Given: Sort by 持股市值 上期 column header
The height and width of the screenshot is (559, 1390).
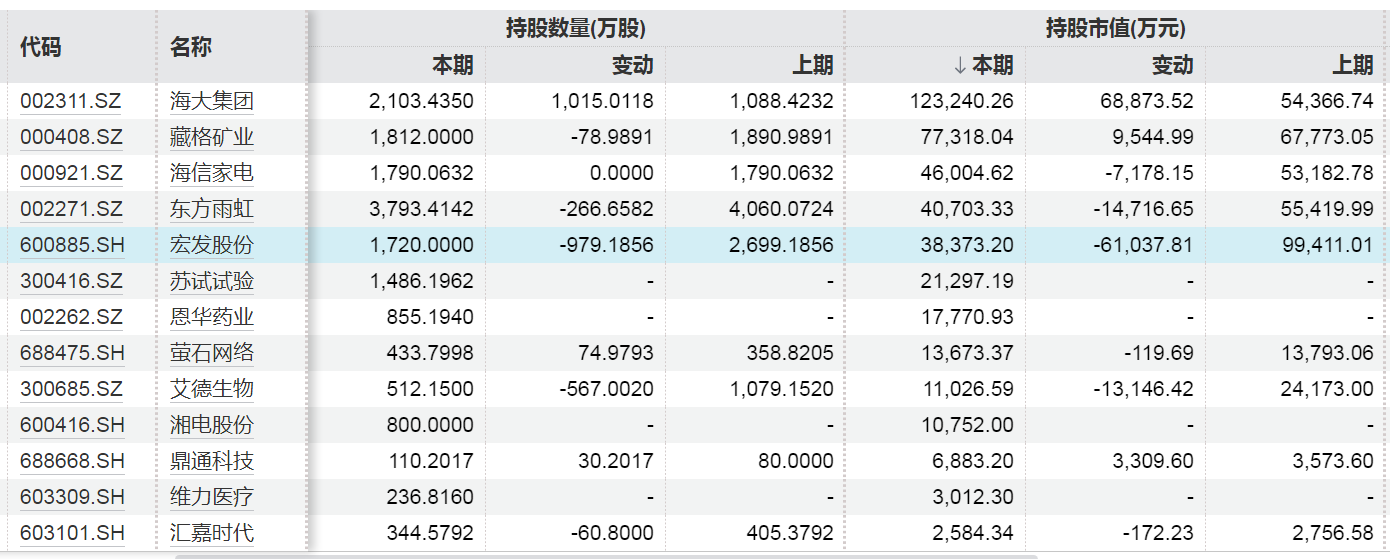Looking at the screenshot, I should (x=1353, y=65).
